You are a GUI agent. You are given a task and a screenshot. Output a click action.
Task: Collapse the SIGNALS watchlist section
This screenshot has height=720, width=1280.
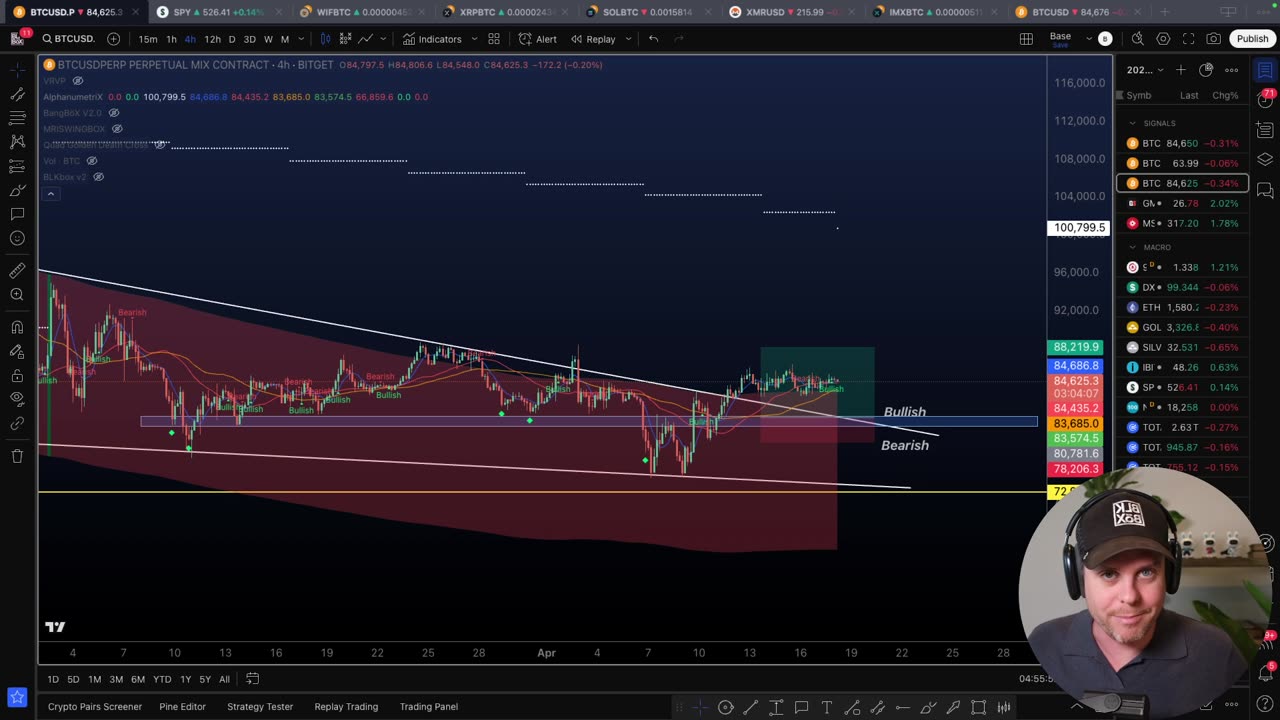click(1132, 123)
